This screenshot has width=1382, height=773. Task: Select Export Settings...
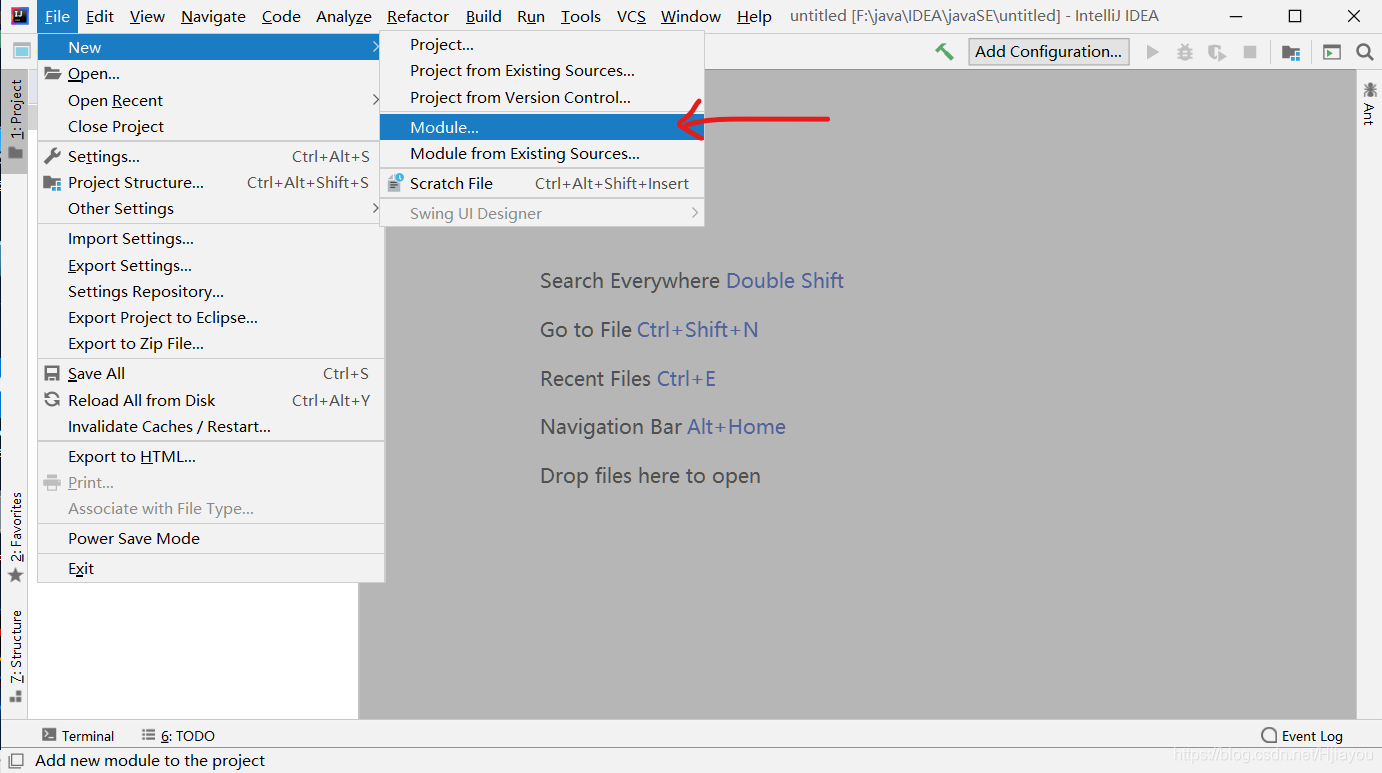[x=211, y=265]
